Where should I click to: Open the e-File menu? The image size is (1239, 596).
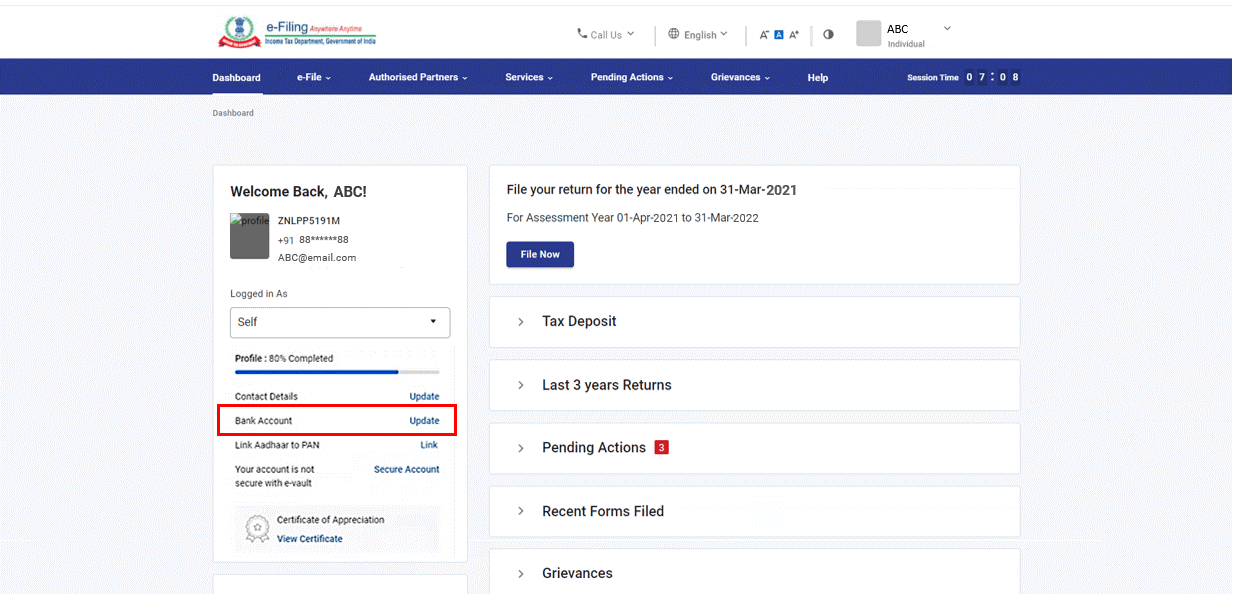[313, 77]
